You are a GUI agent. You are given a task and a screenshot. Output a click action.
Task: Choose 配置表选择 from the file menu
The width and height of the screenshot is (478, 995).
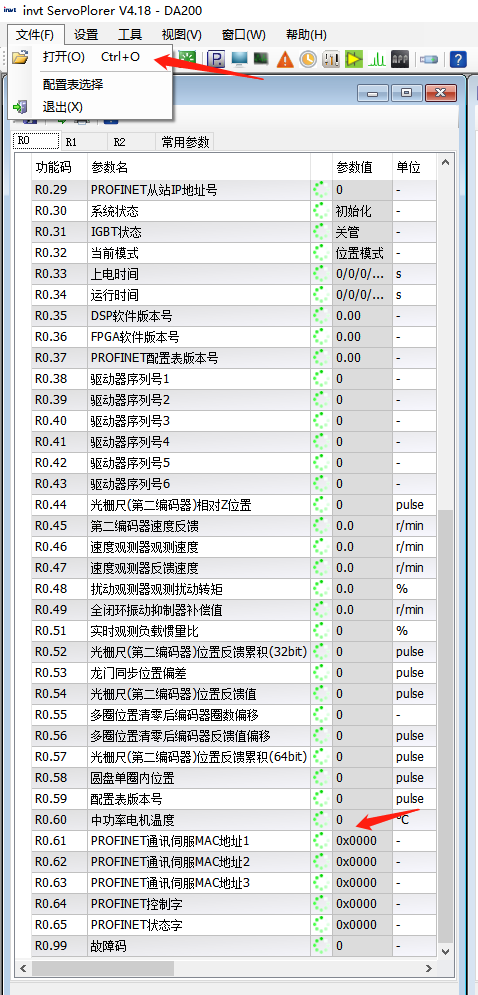coord(90,84)
